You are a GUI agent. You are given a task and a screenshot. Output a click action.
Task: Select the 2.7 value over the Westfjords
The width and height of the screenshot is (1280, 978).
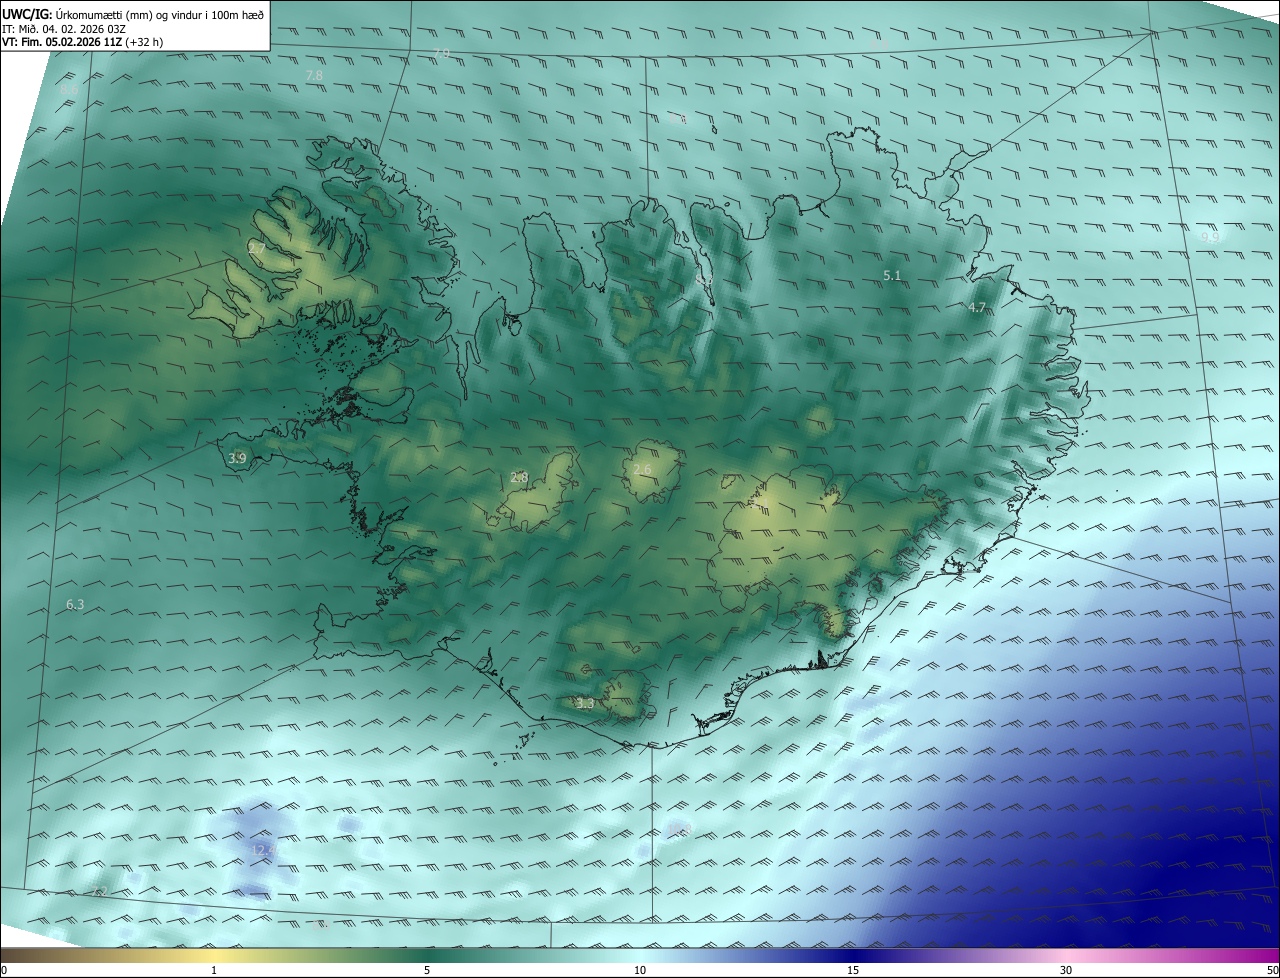pyautogui.click(x=257, y=249)
